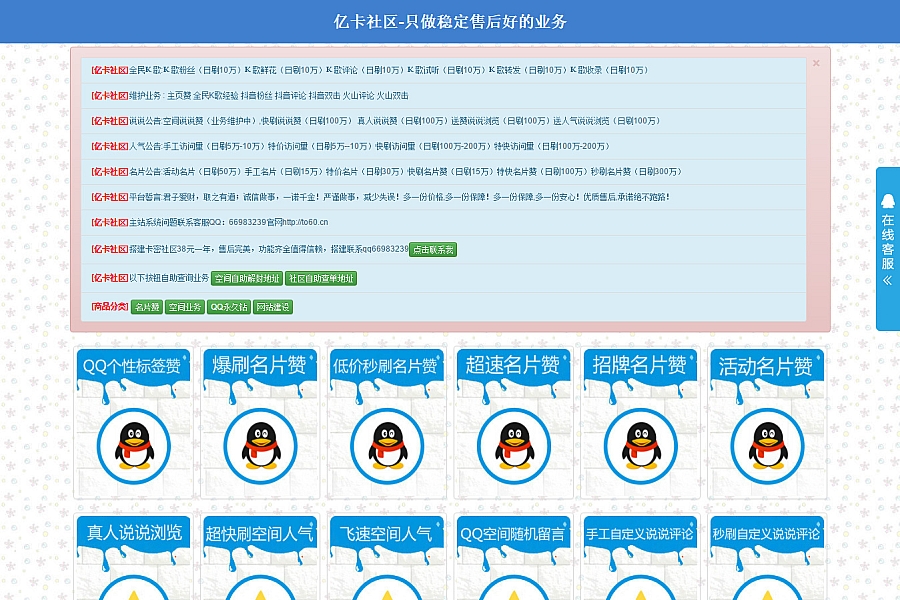Open the 超快刷空间人气 card
The image size is (900, 600).
click(261, 557)
